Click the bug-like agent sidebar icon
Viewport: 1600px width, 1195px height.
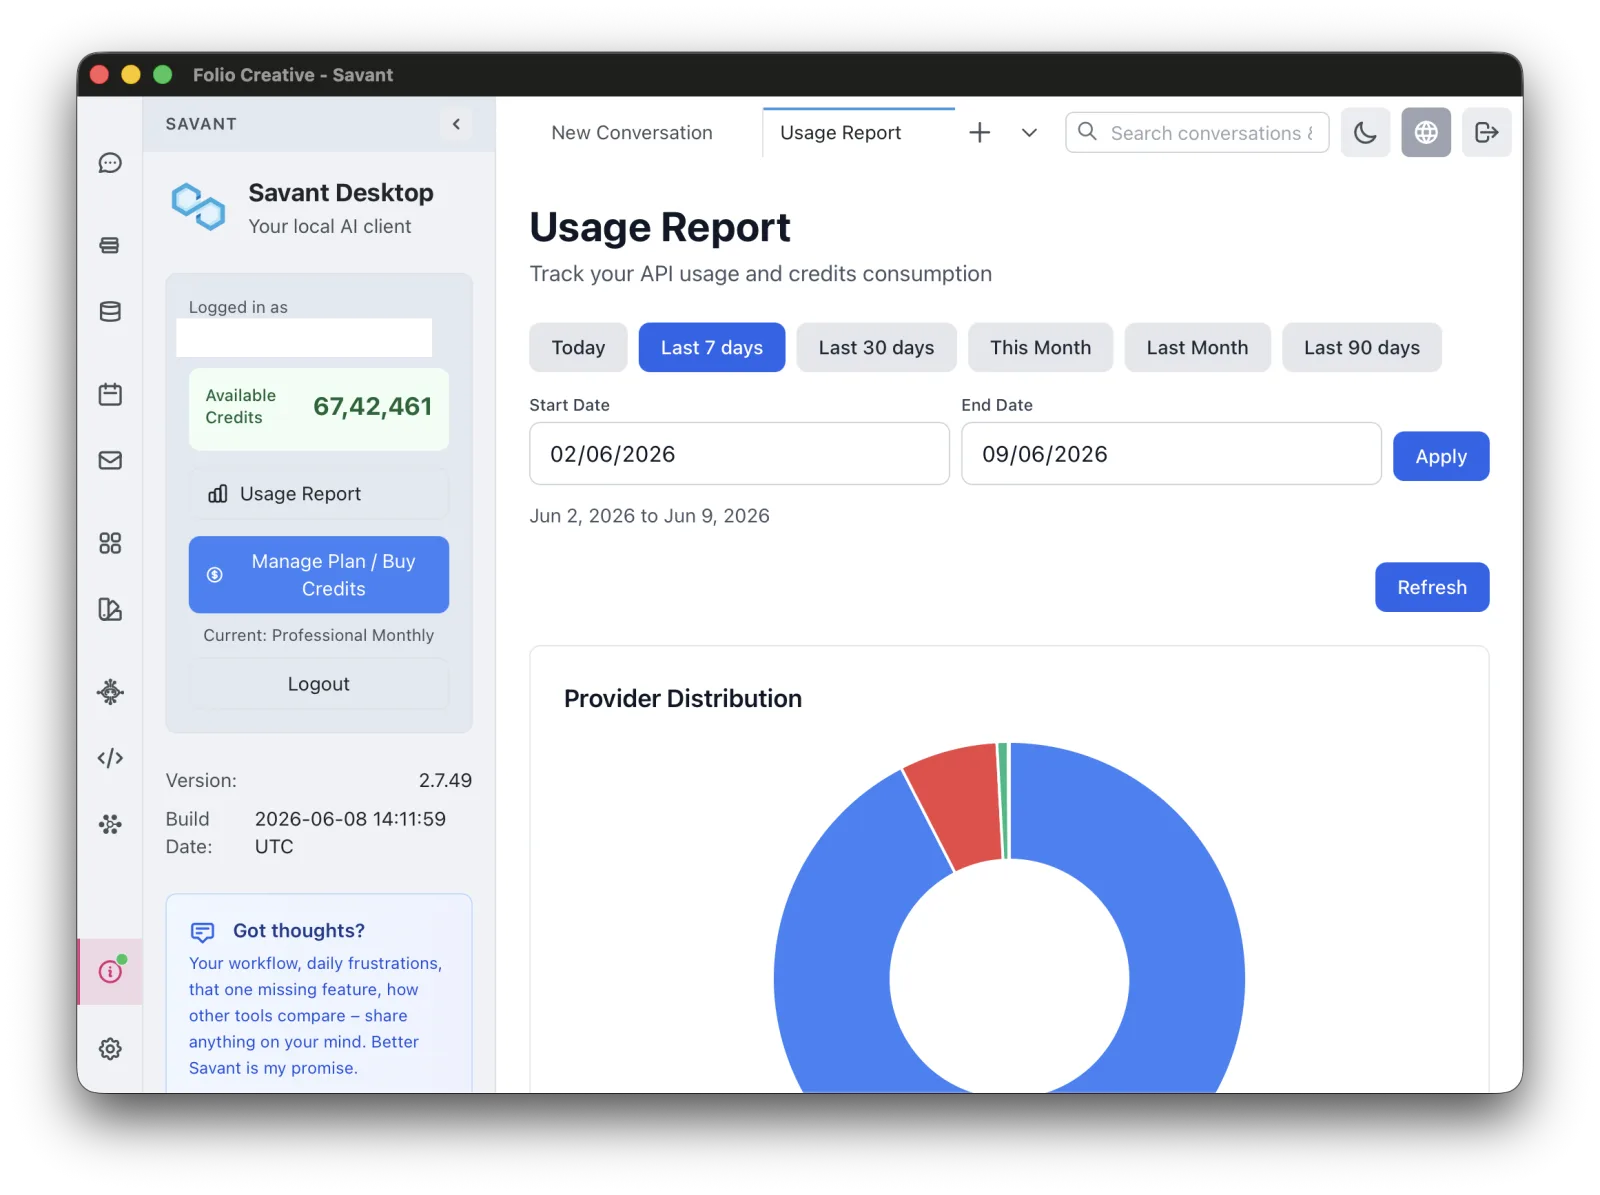click(x=110, y=692)
